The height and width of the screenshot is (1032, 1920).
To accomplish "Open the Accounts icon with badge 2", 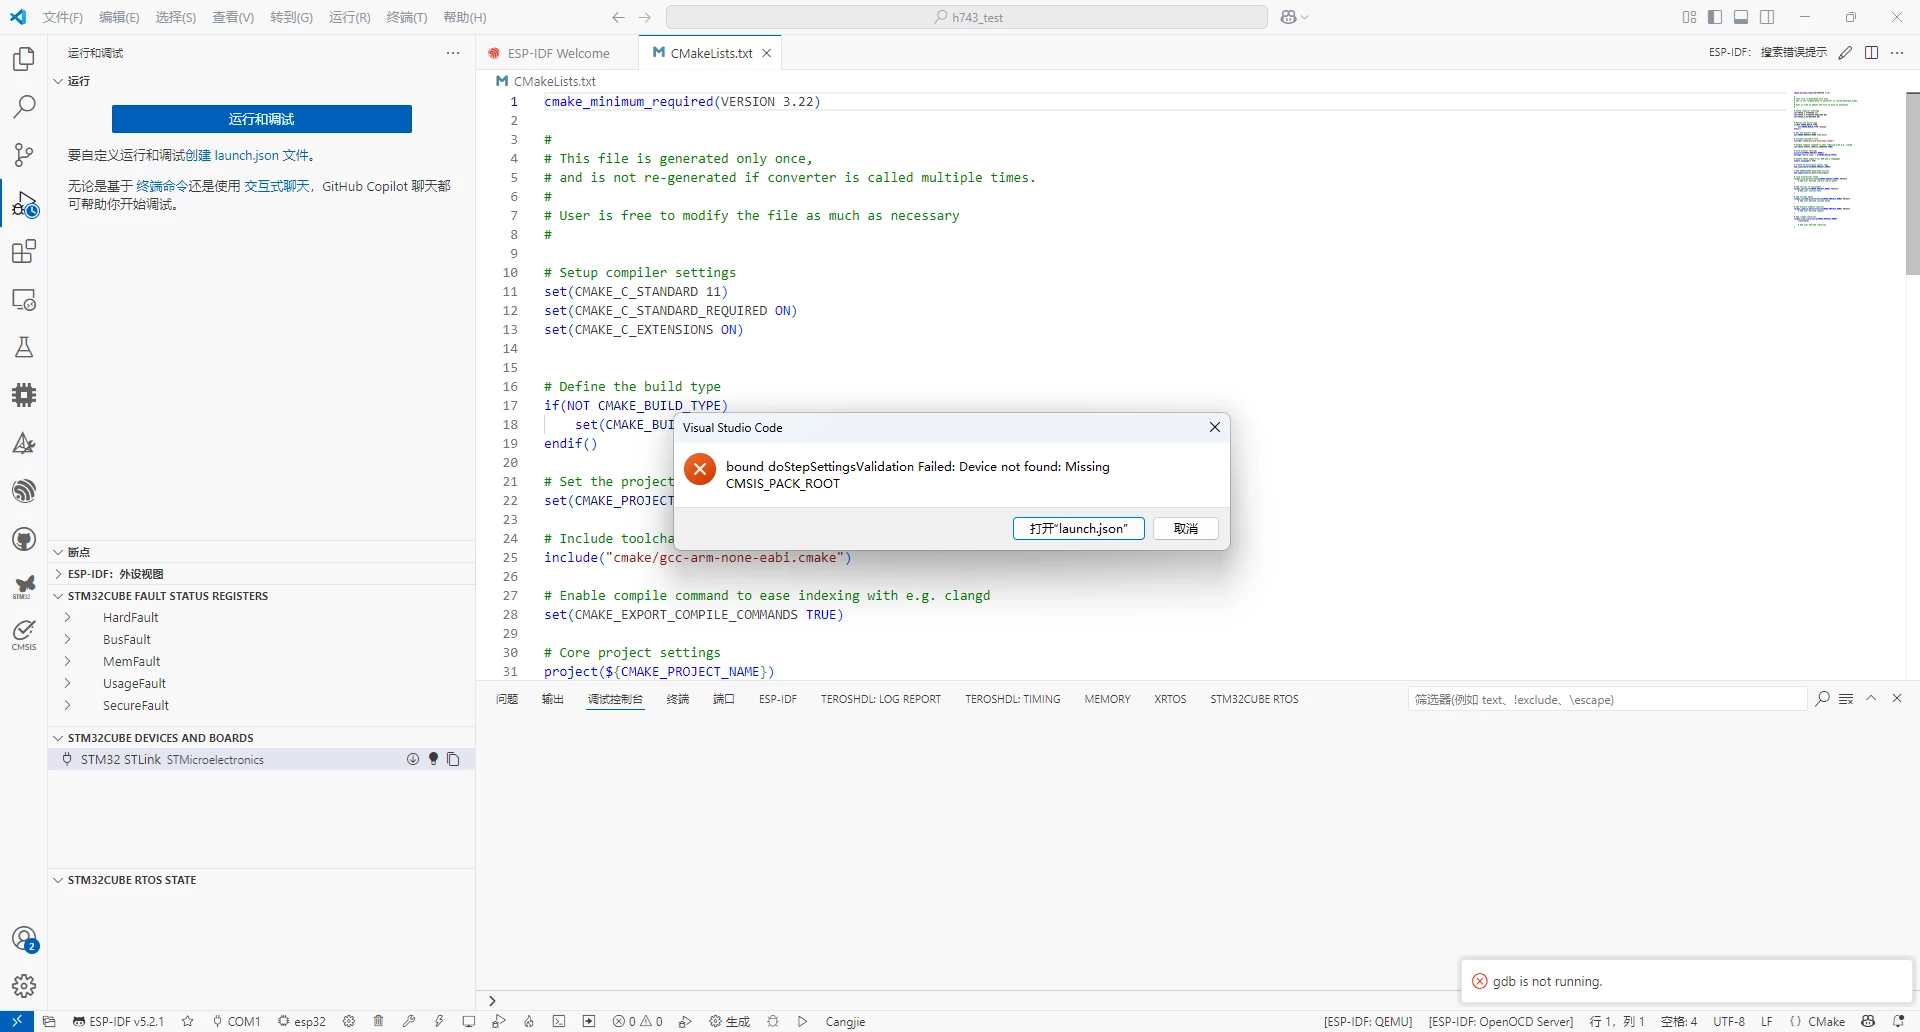I will 24,939.
